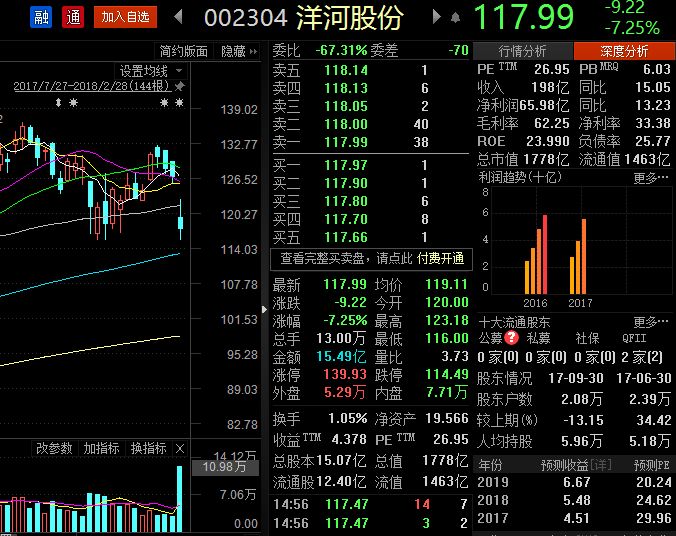Click the 私募 shareholder category

point(538,338)
